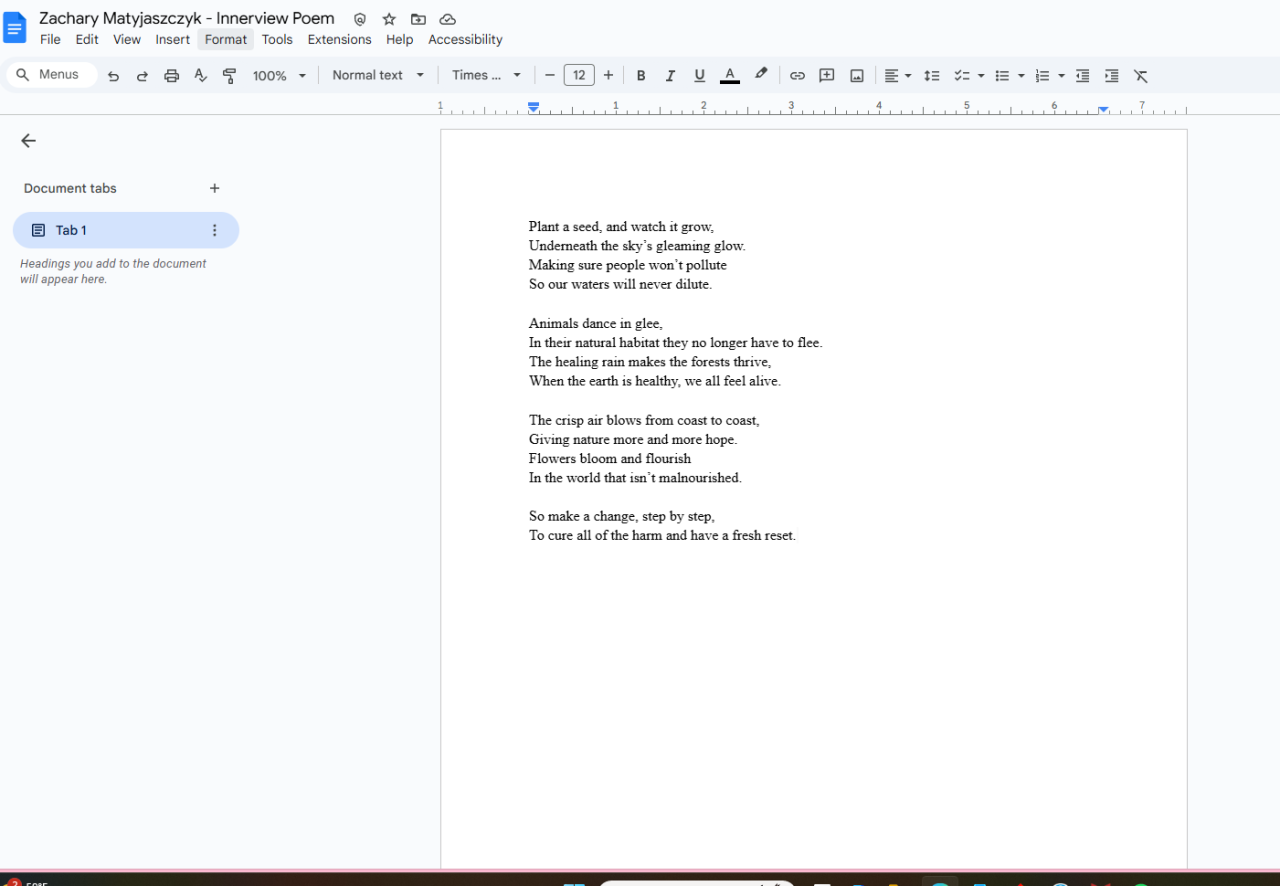
Task: Toggle underline formatting
Action: (700, 75)
